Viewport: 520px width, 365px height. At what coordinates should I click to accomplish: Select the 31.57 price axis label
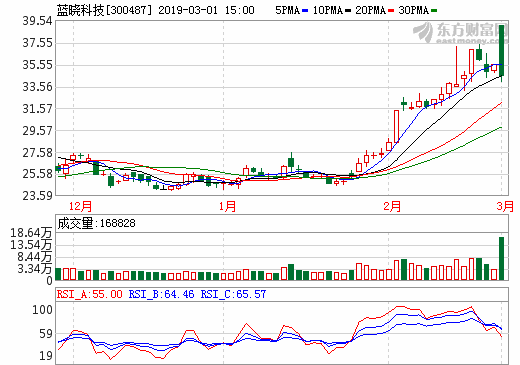coord(38,109)
